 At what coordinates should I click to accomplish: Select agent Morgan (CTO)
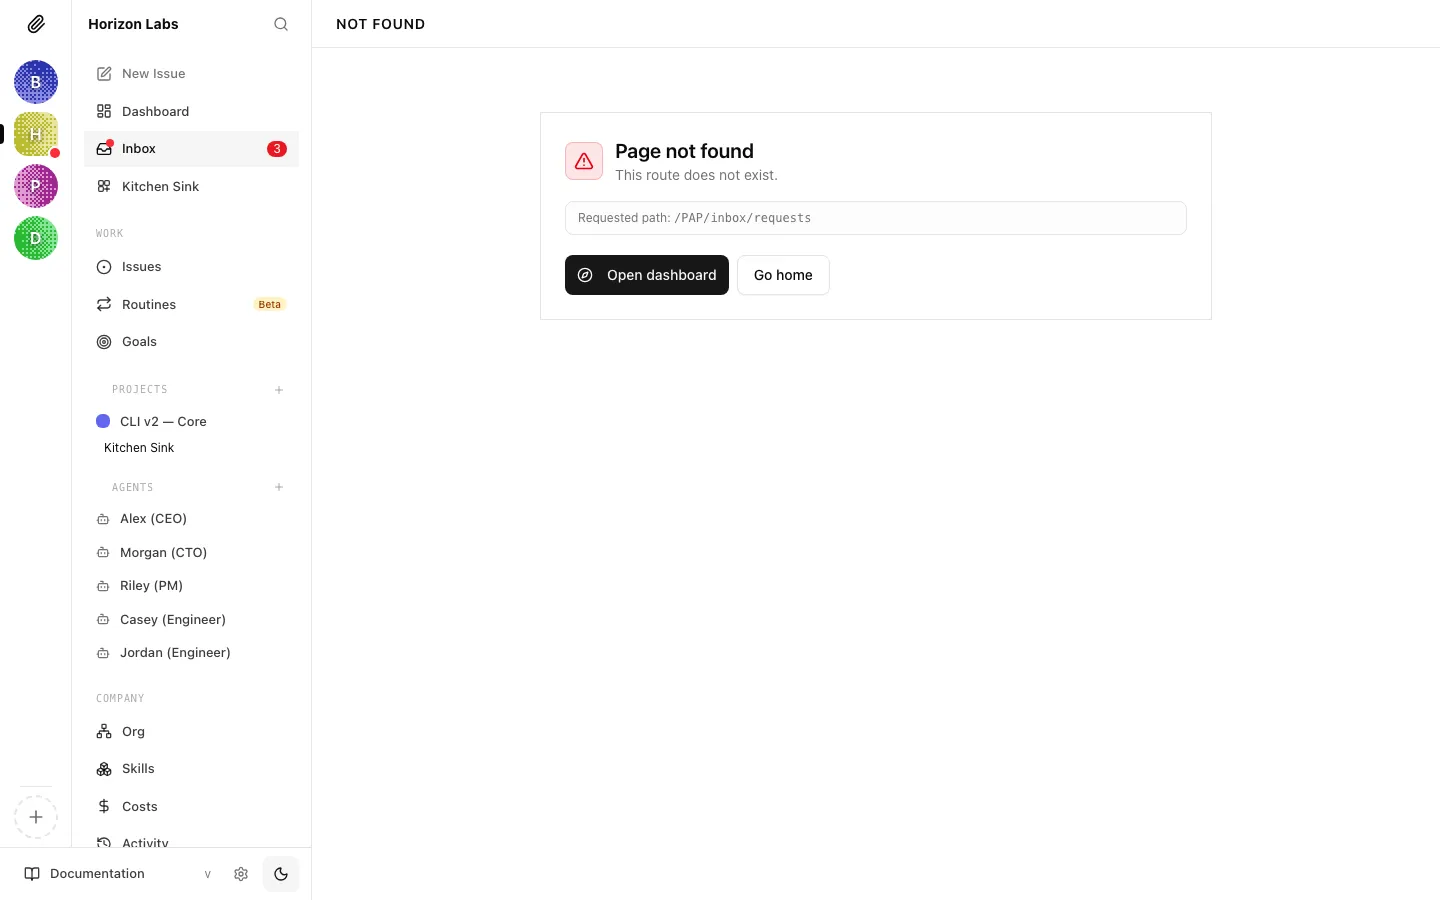click(x=191, y=552)
